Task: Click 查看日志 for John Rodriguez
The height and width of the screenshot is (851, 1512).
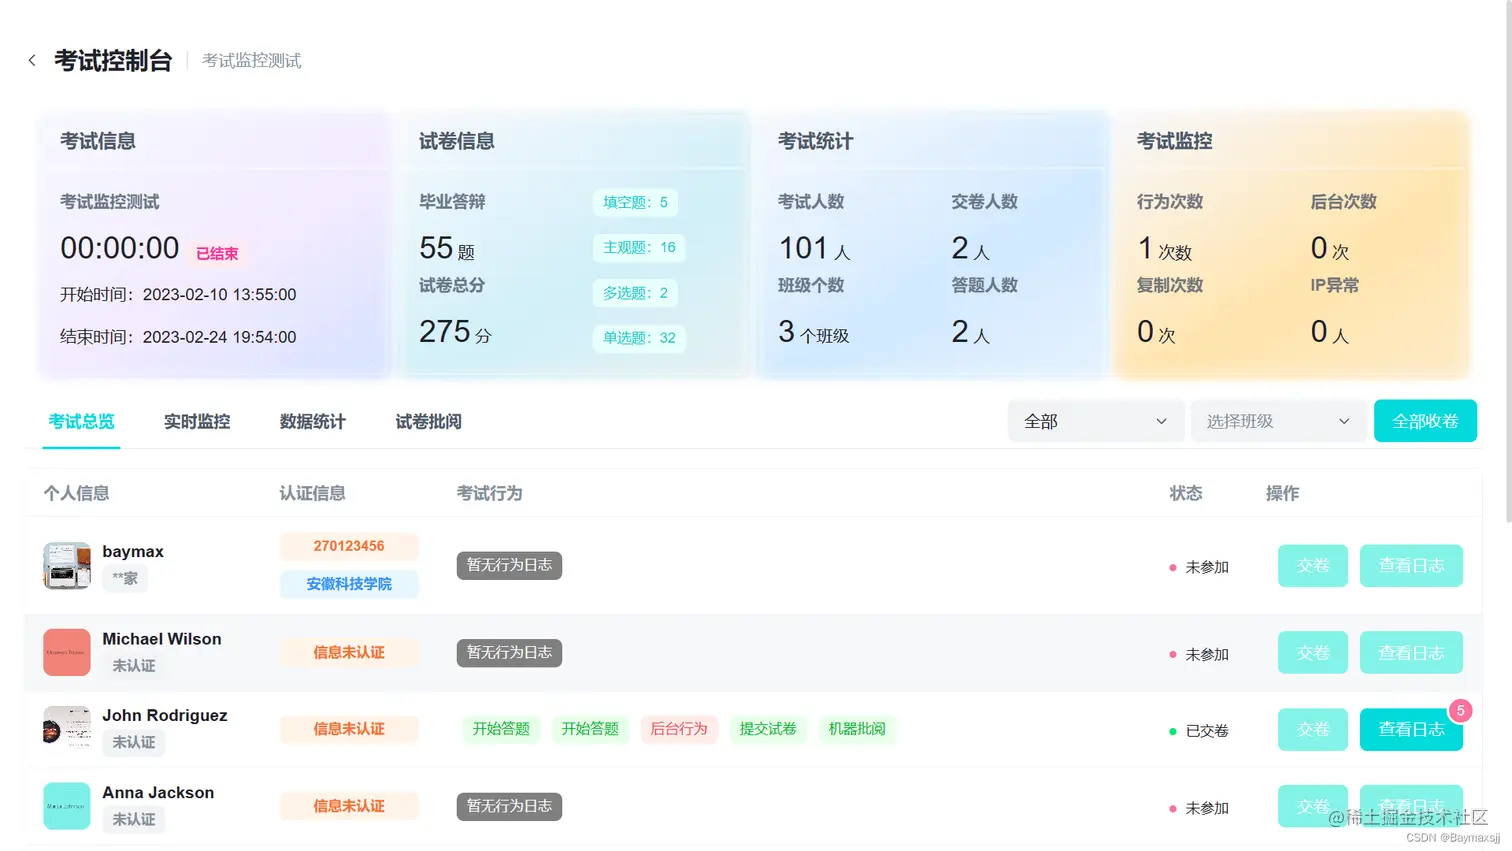Action: (1411, 729)
